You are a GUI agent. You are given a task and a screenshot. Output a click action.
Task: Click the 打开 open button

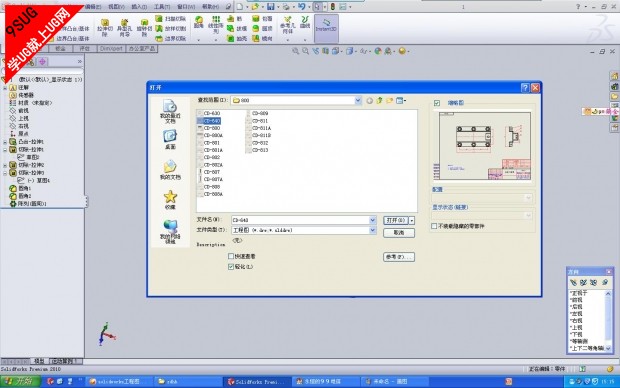395,220
